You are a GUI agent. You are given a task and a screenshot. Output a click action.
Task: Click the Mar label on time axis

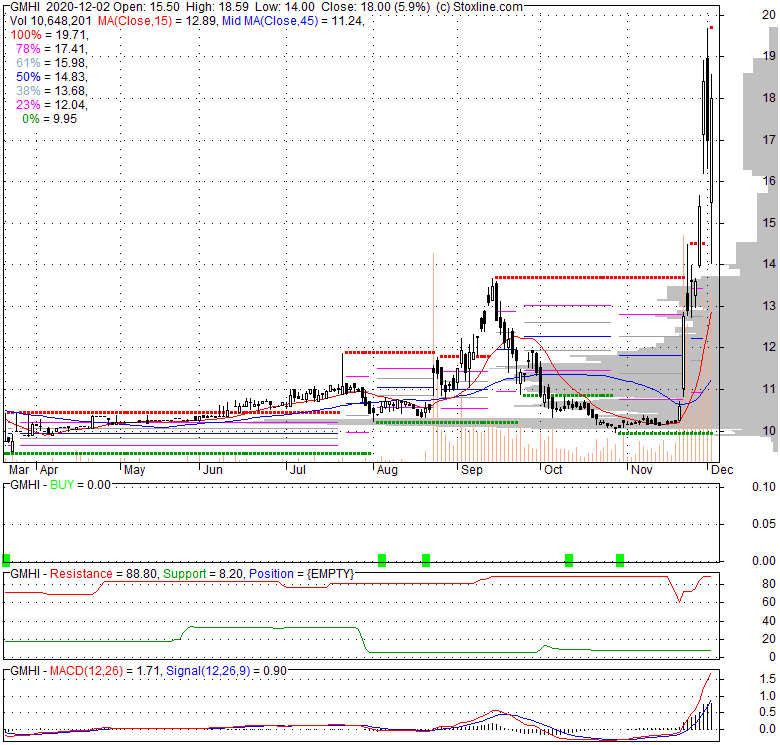coord(19,470)
